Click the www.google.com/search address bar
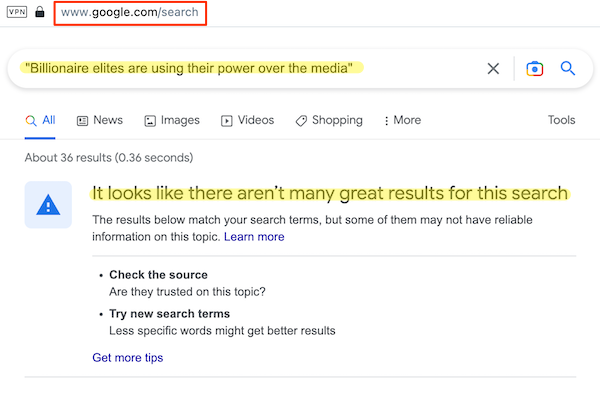 pos(130,13)
